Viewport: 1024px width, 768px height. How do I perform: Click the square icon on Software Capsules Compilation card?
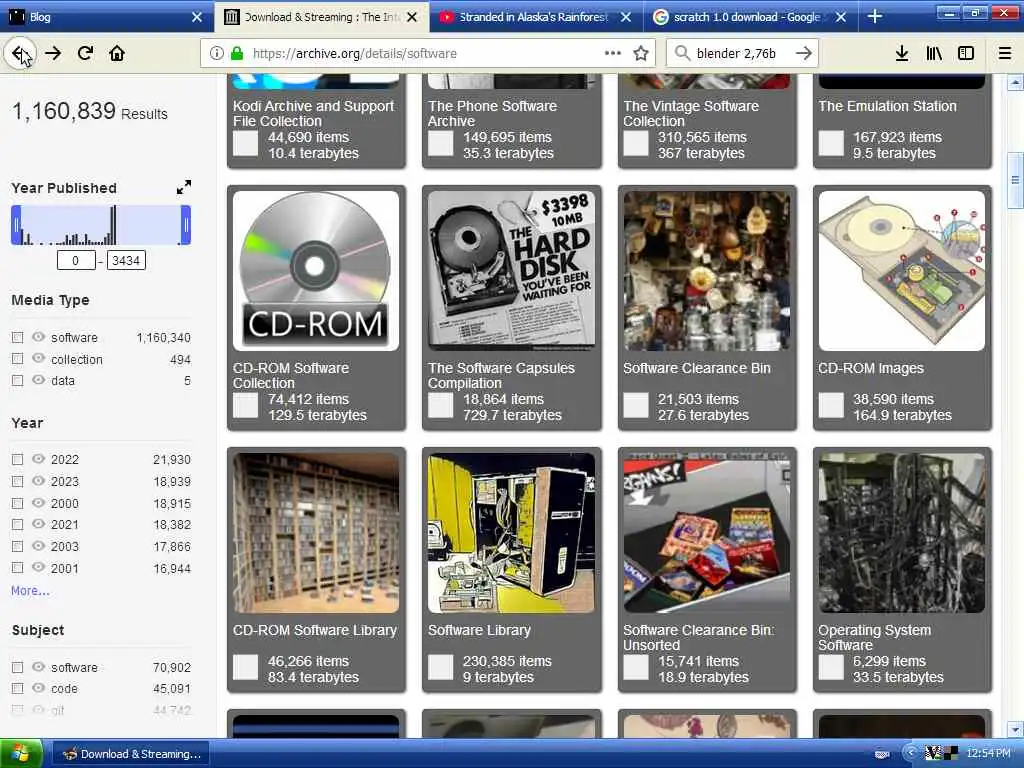point(440,406)
